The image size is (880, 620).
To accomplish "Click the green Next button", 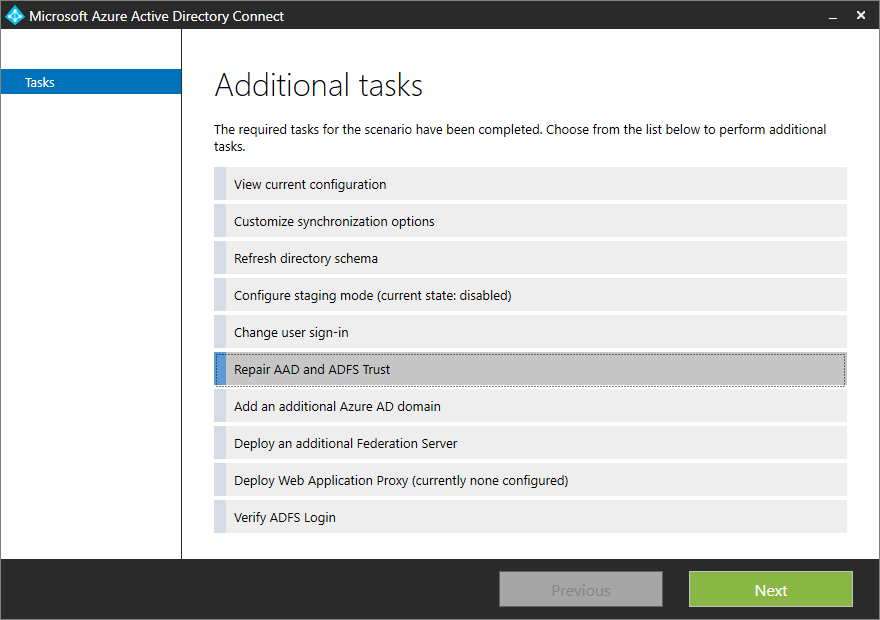I will click(x=771, y=590).
